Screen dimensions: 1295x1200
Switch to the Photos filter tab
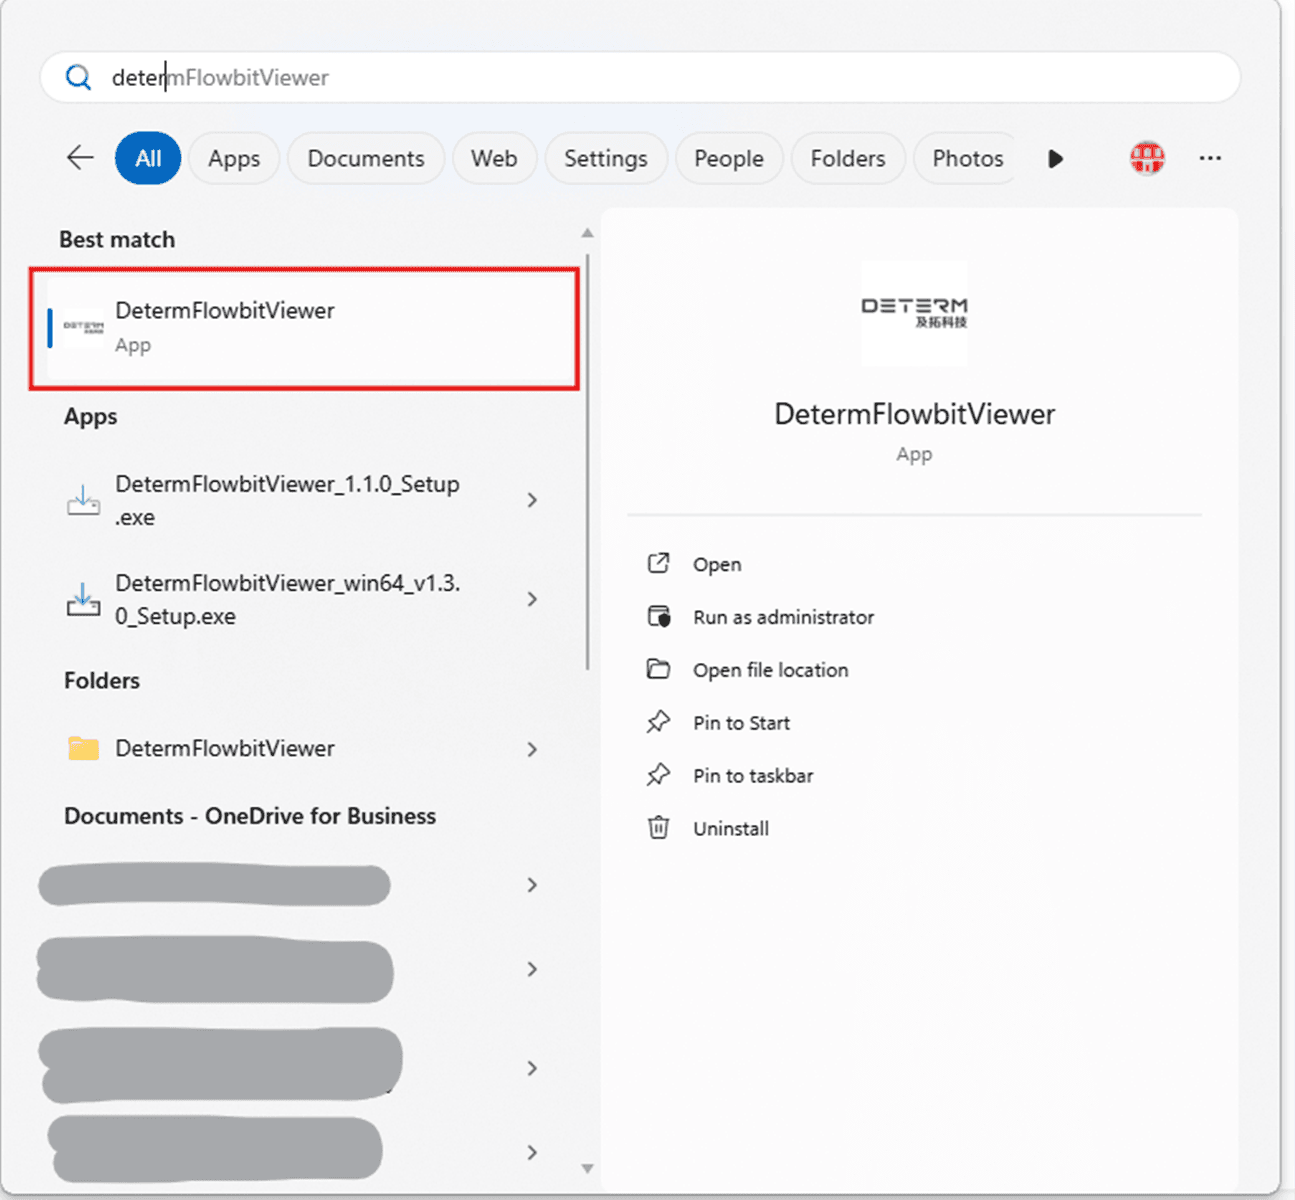tap(967, 158)
